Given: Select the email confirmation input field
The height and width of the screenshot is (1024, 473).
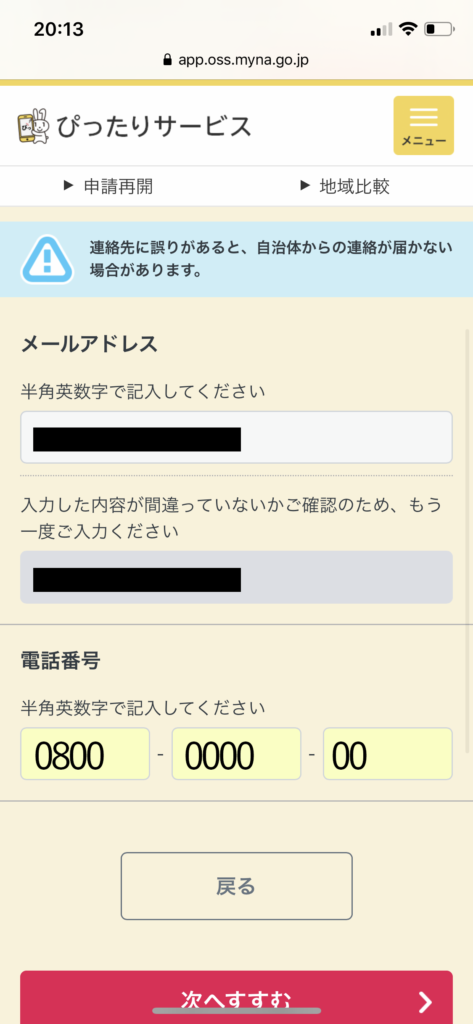Looking at the screenshot, I should pyautogui.click(x=236, y=577).
